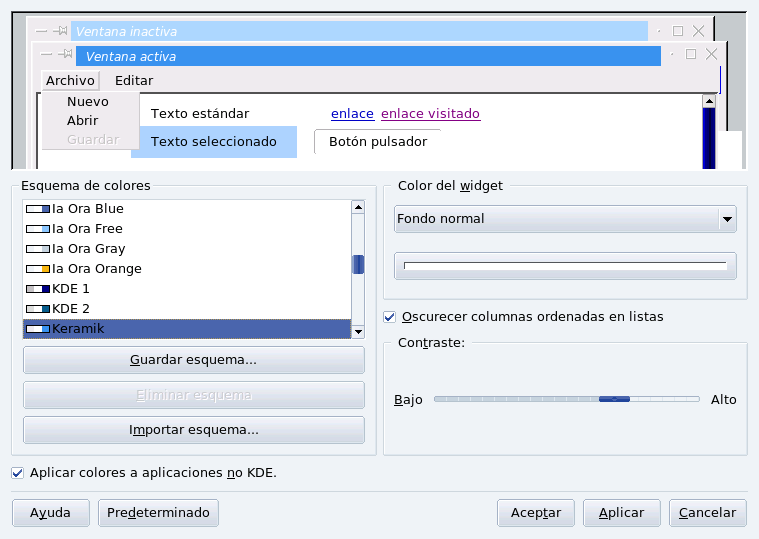Click the Keramik scheme preview icon
The image size is (759, 539).
point(38,329)
